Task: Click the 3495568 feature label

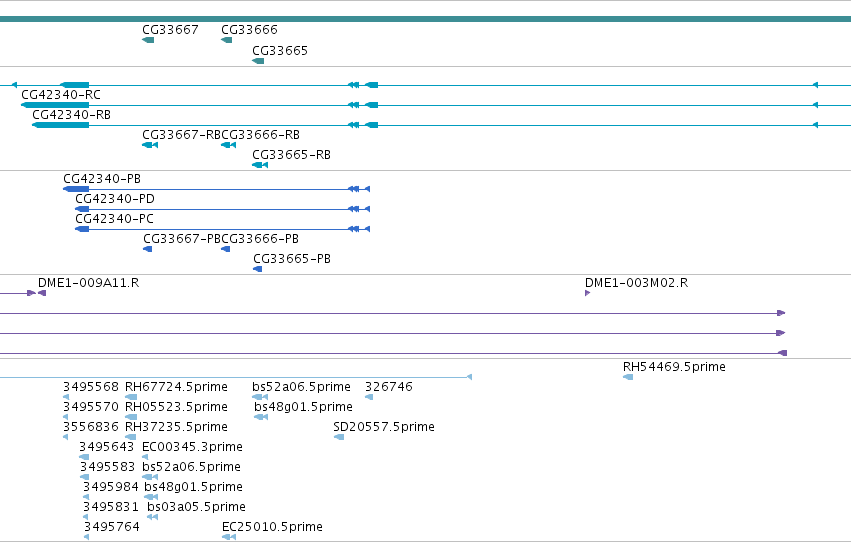Action: pos(91,387)
